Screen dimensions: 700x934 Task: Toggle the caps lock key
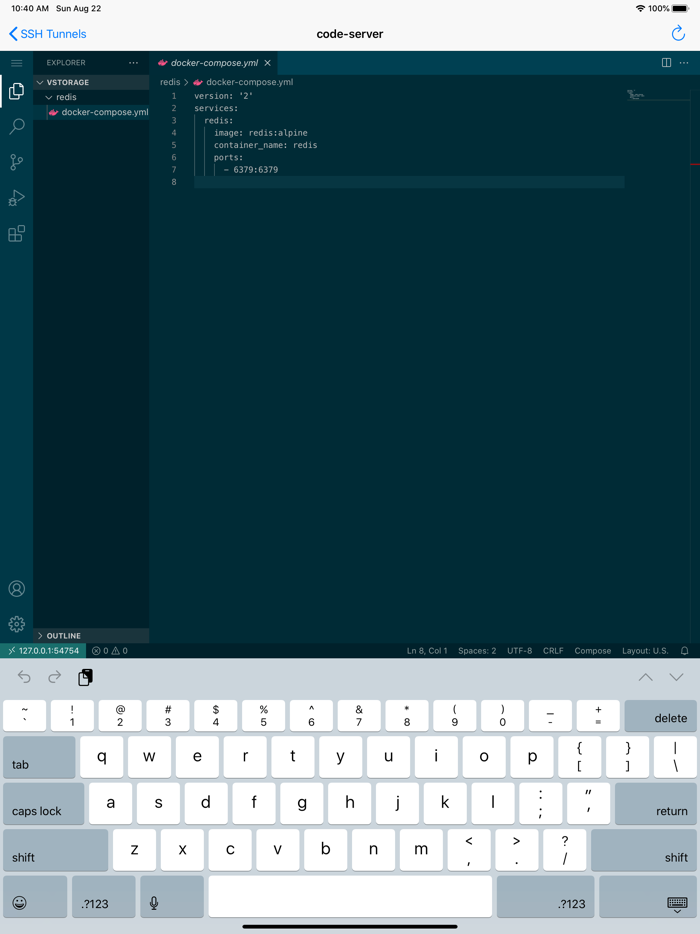coord(43,803)
